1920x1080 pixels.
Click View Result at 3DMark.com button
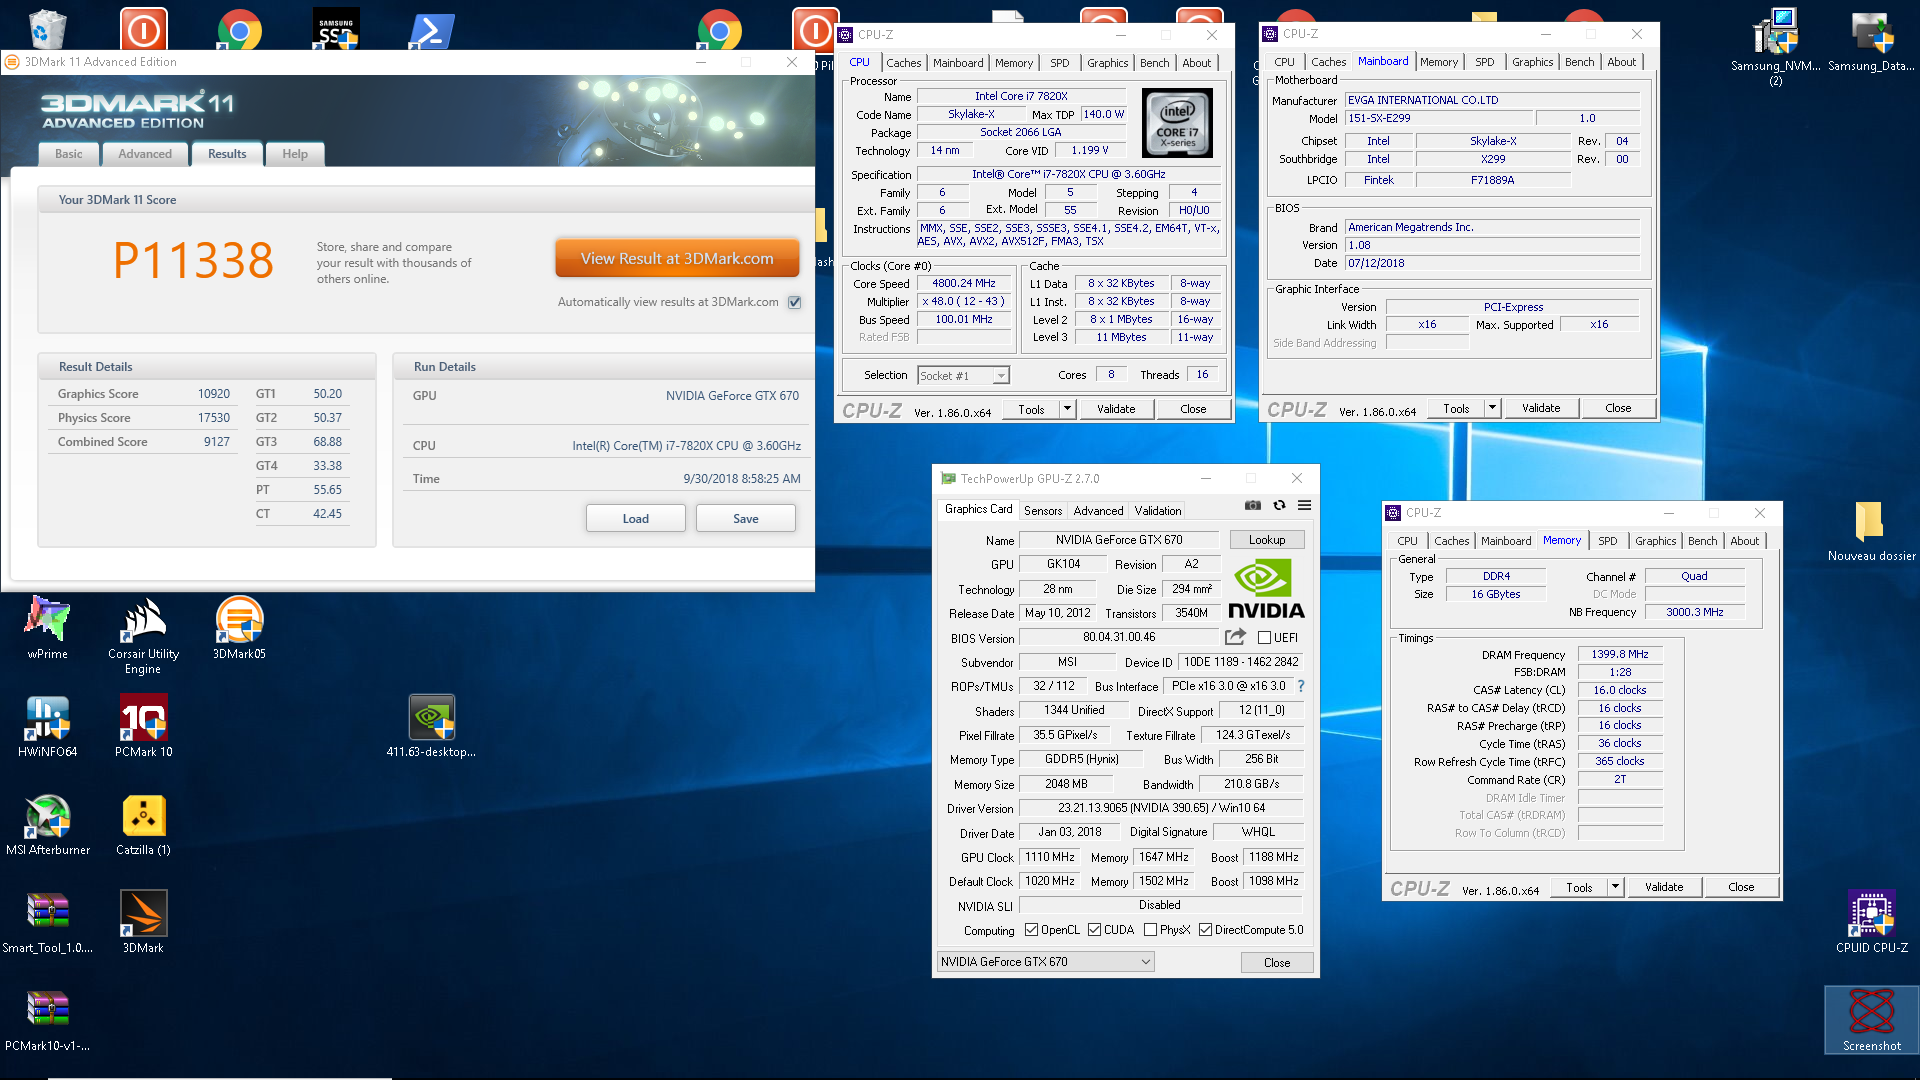pyautogui.click(x=677, y=259)
